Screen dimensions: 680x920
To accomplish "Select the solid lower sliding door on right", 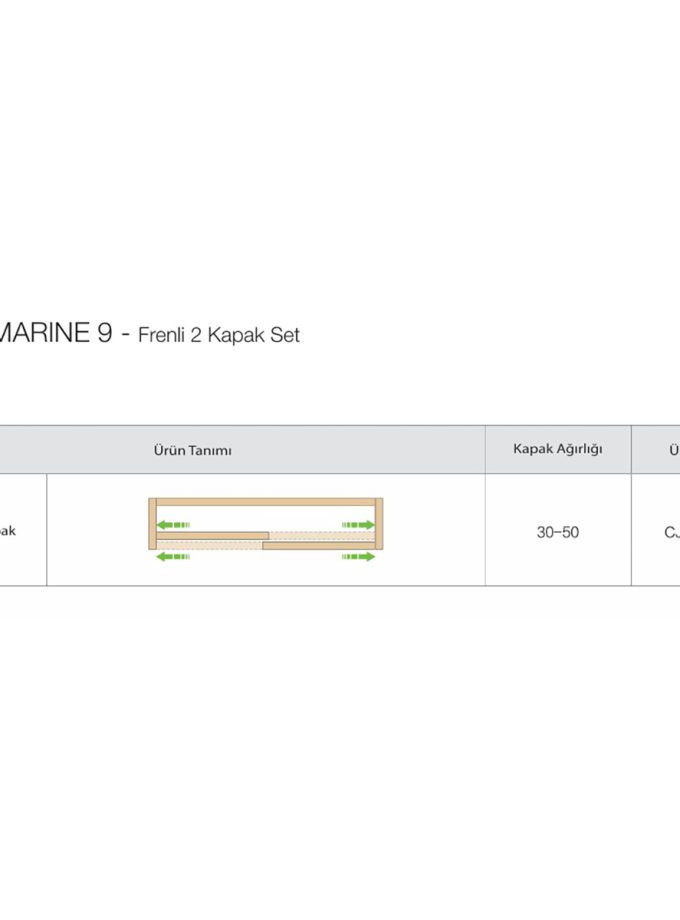I will click(x=318, y=545).
